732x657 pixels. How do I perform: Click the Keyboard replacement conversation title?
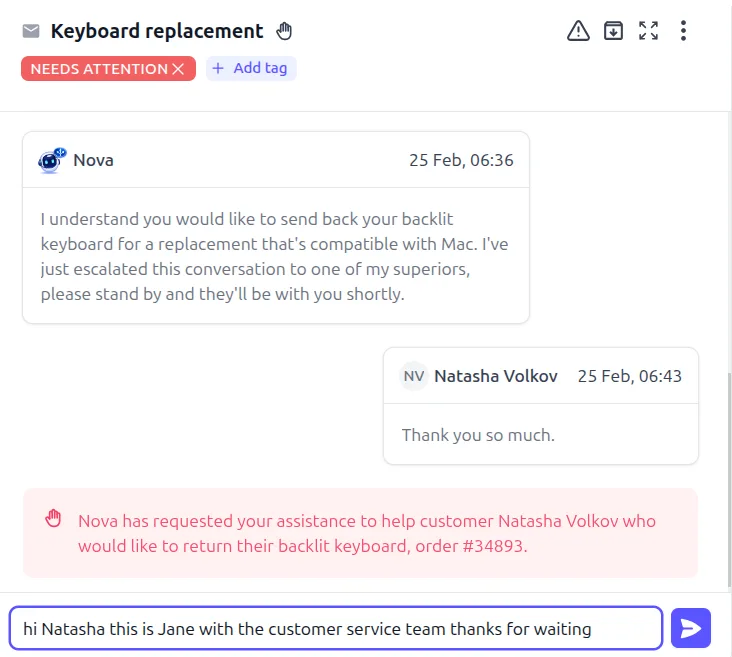pyautogui.click(x=157, y=31)
